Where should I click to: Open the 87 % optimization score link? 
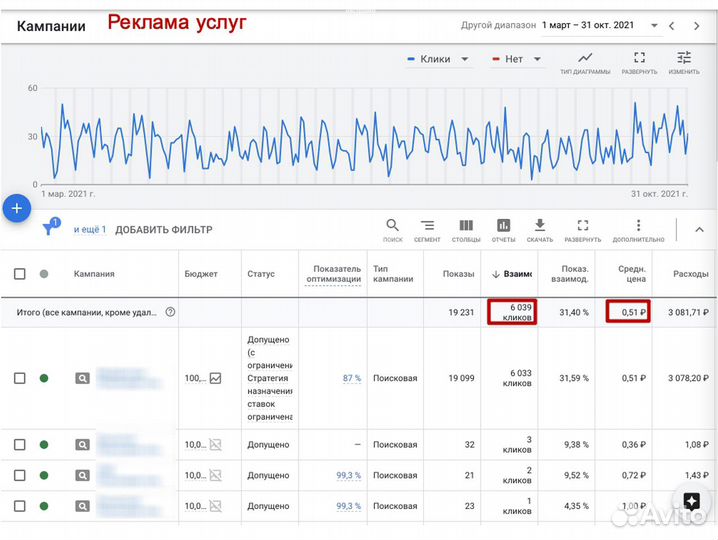point(352,378)
